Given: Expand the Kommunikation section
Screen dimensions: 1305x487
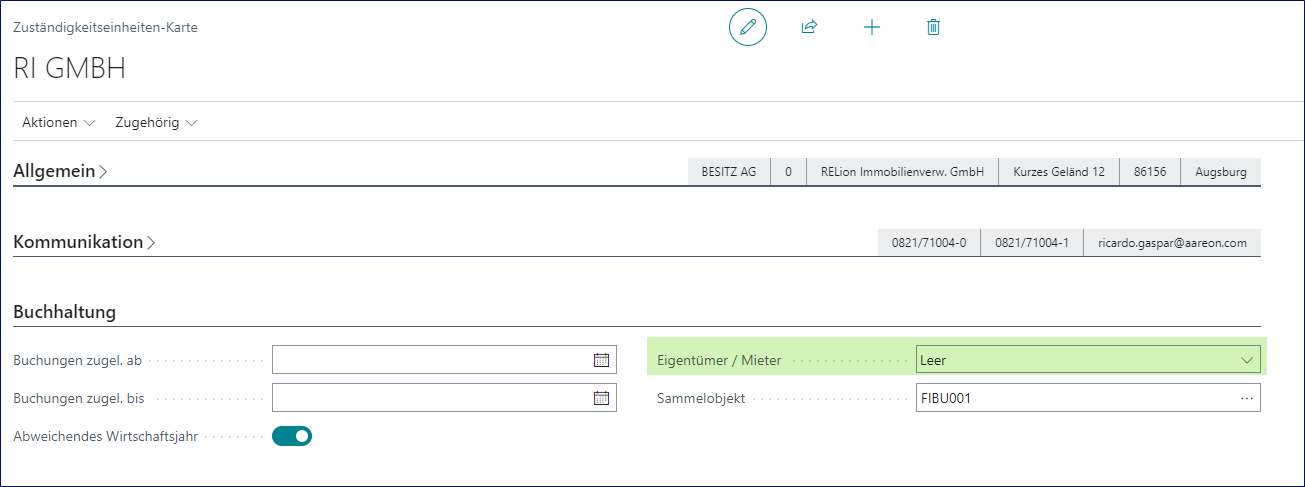Looking at the screenshot, I should tap(84, 242).
